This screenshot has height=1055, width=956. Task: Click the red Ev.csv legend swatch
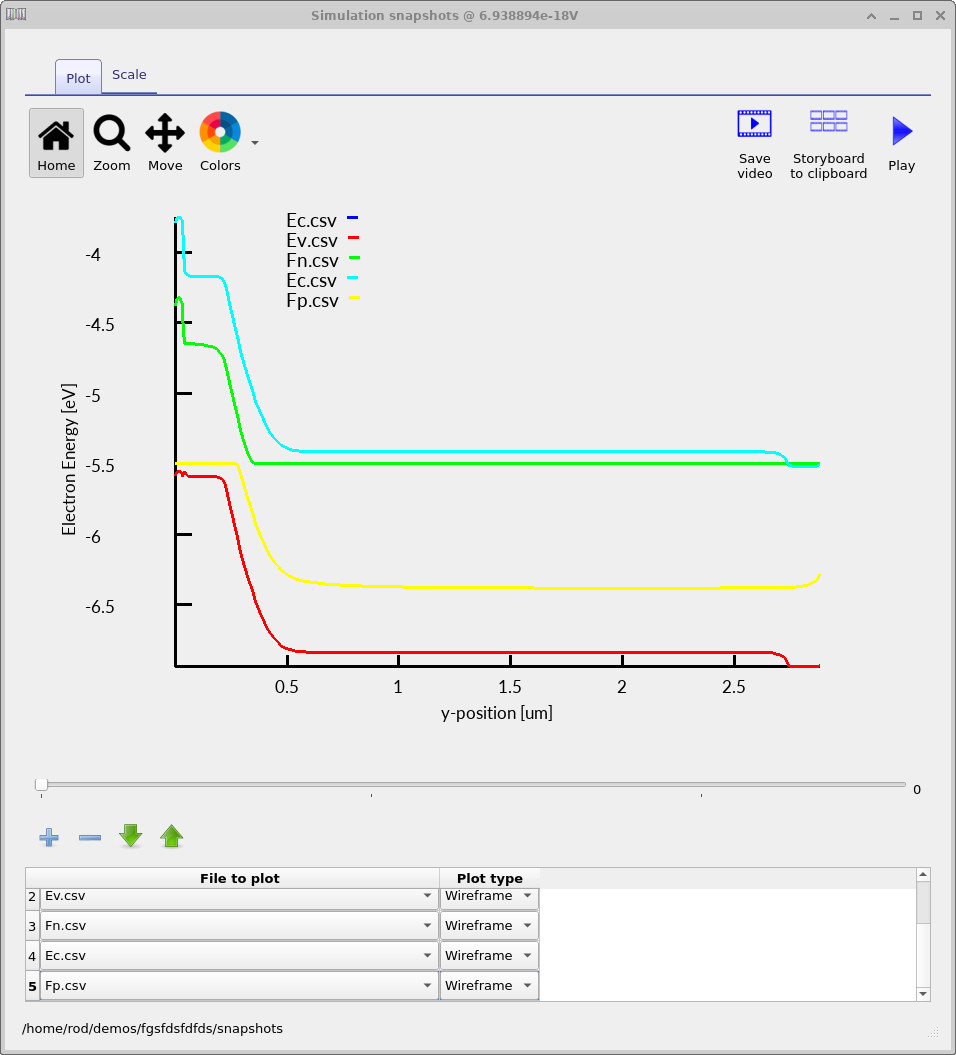coord(353,238)
